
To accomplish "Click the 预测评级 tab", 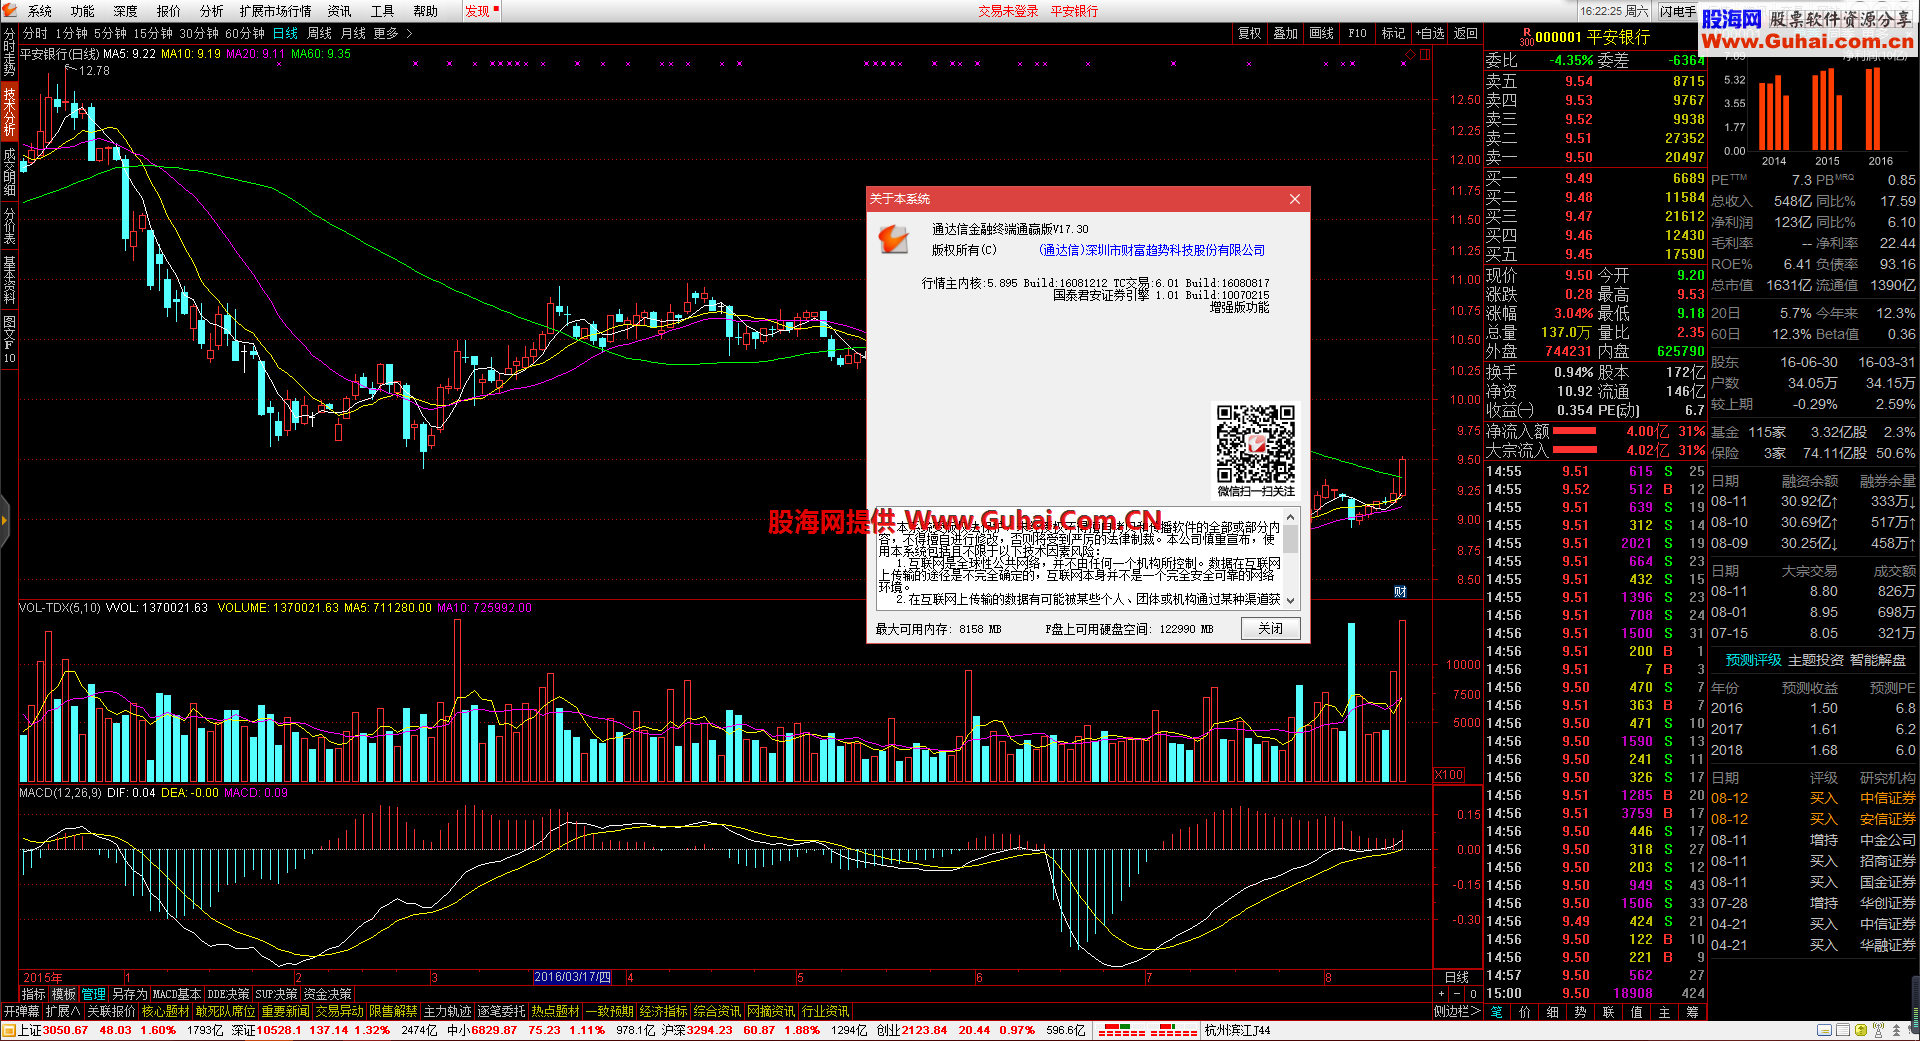I will [1753, 660].
